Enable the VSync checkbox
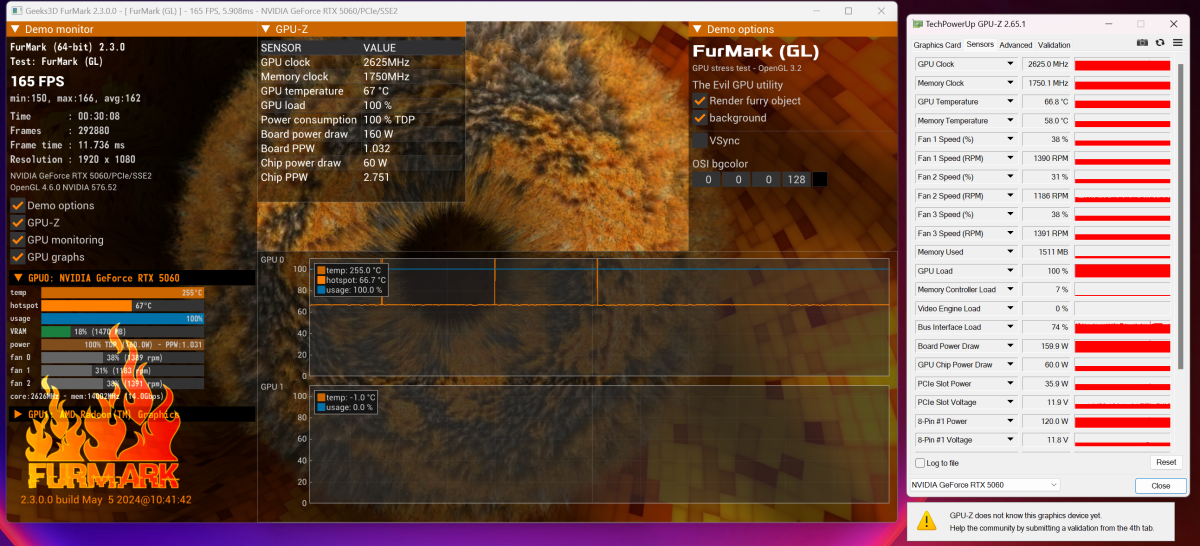Screen dimensions: 1200x546 700,141
